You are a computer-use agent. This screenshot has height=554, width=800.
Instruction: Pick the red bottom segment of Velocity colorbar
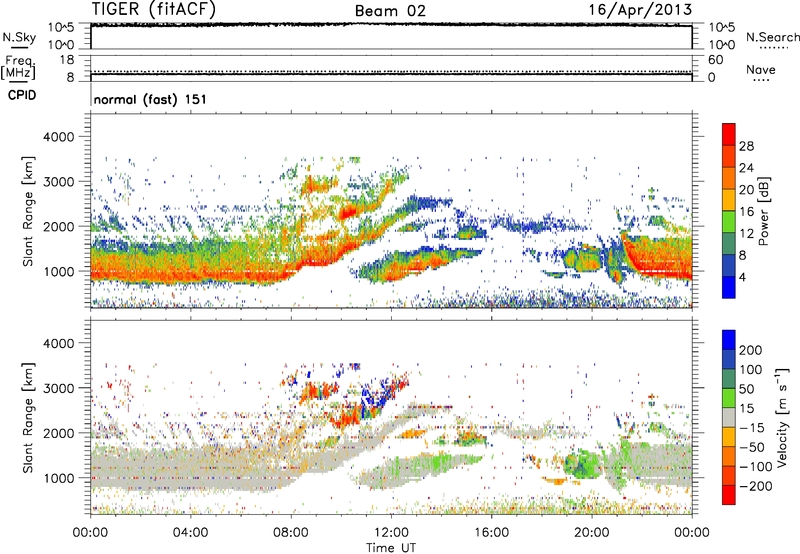point(729,496)
